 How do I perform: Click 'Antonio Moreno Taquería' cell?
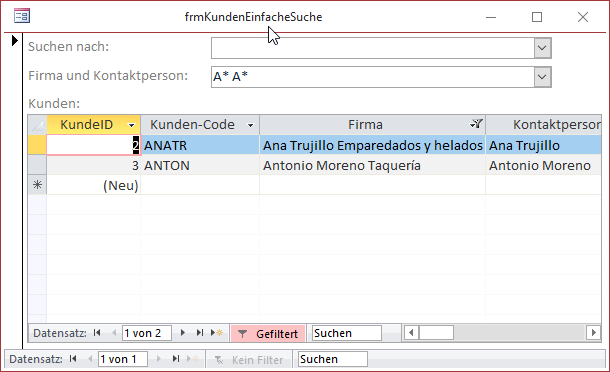[372, 165]
